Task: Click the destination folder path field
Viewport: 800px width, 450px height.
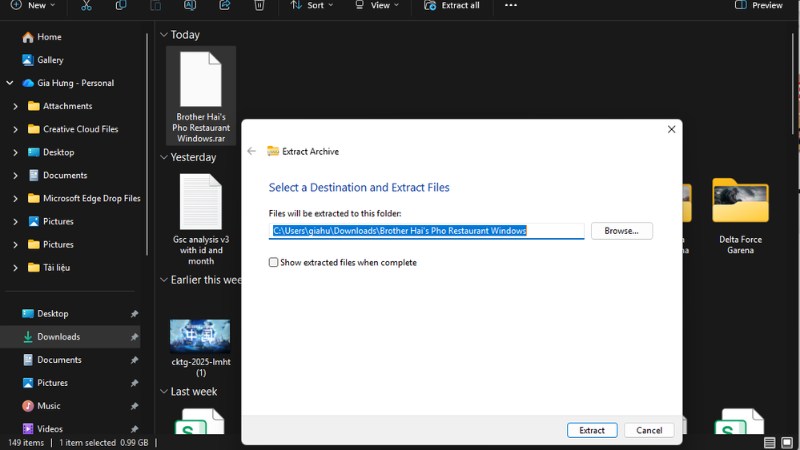Action: click(427, 230)
